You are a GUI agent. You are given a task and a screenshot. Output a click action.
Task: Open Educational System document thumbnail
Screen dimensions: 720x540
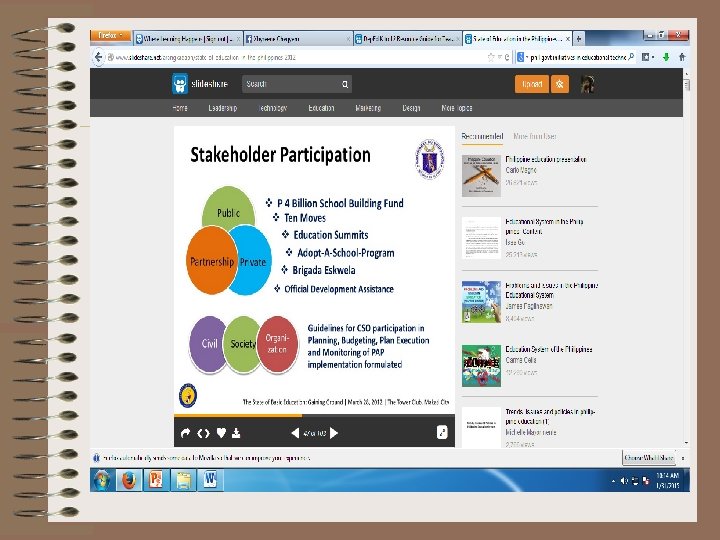(481, 238)
